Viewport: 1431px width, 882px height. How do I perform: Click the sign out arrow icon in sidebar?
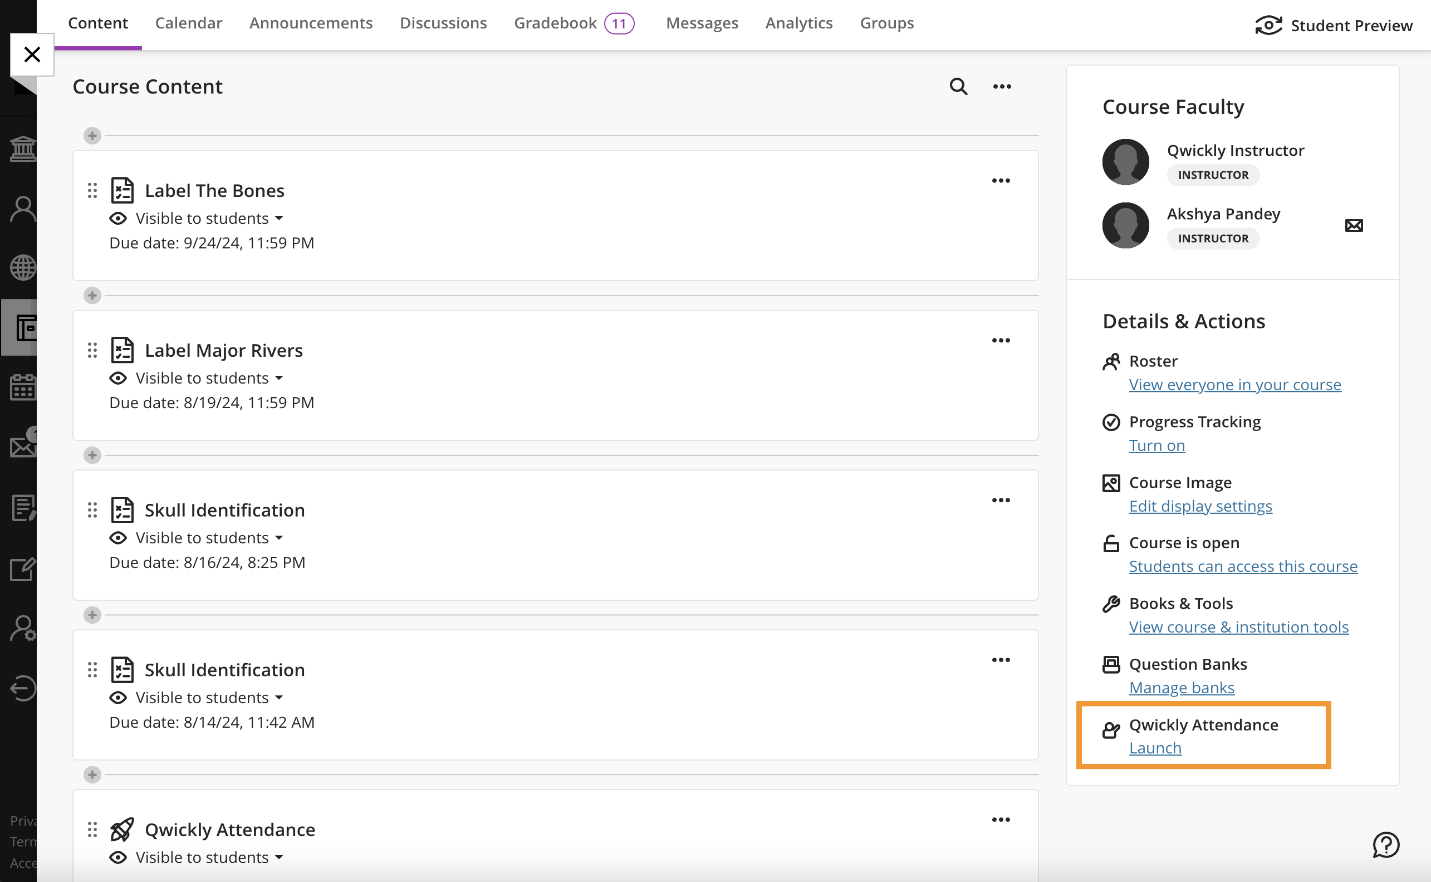[x=23, y=688]
